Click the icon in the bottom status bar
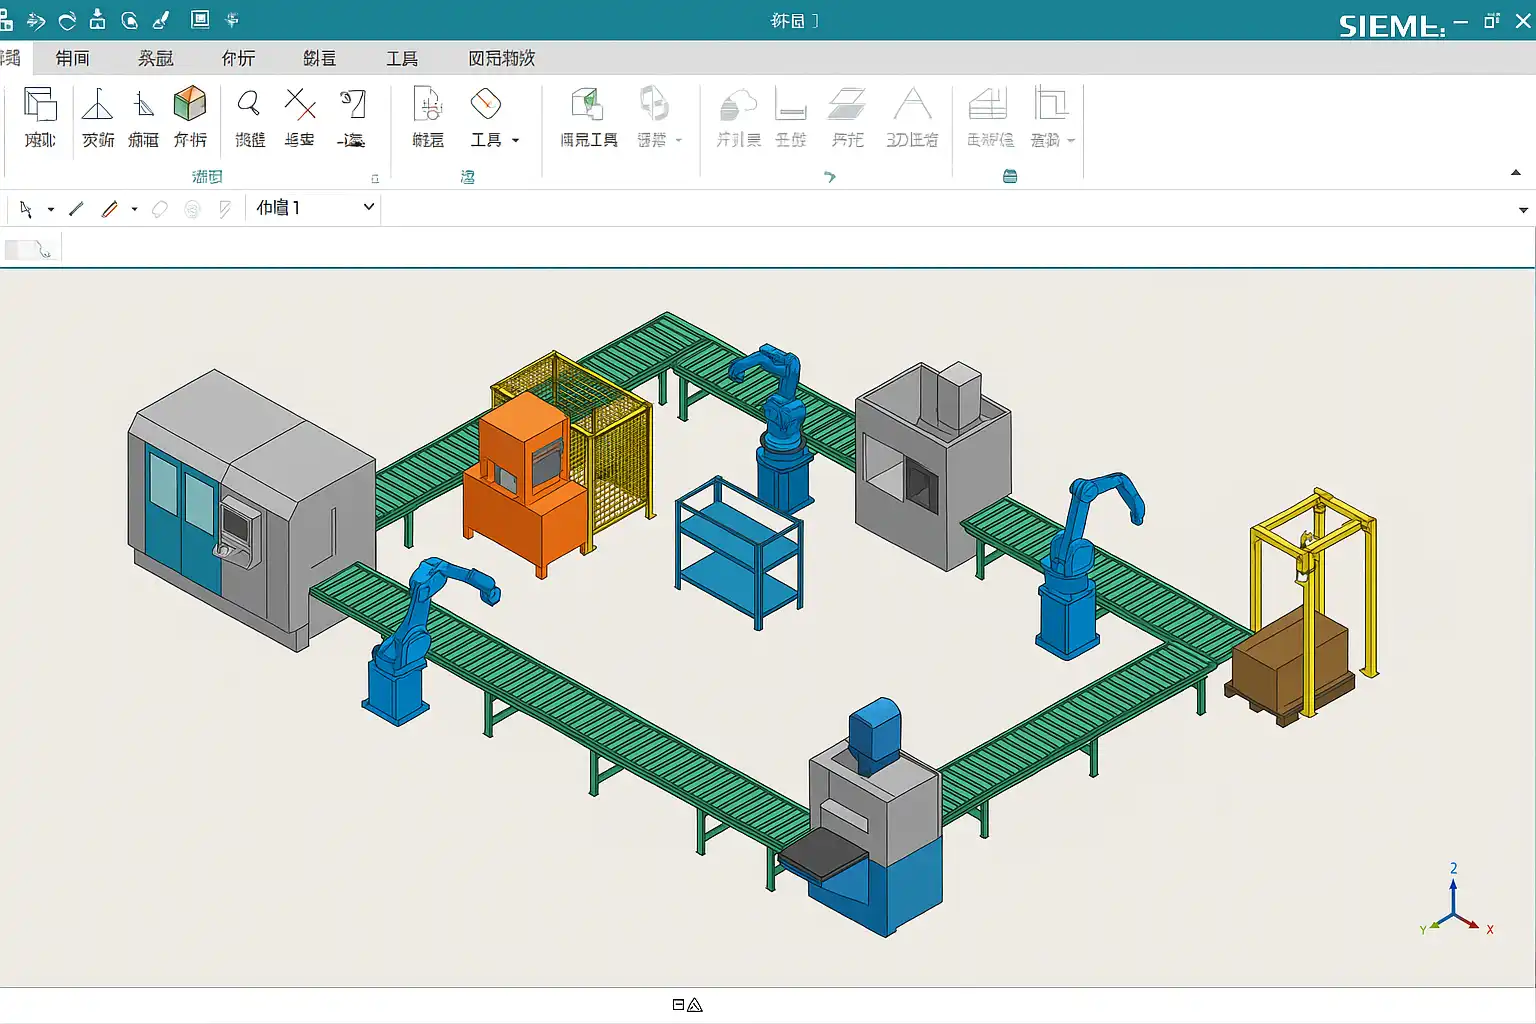The image size is (1536, 1024). pyautogui.click(x=687, y=1005)
